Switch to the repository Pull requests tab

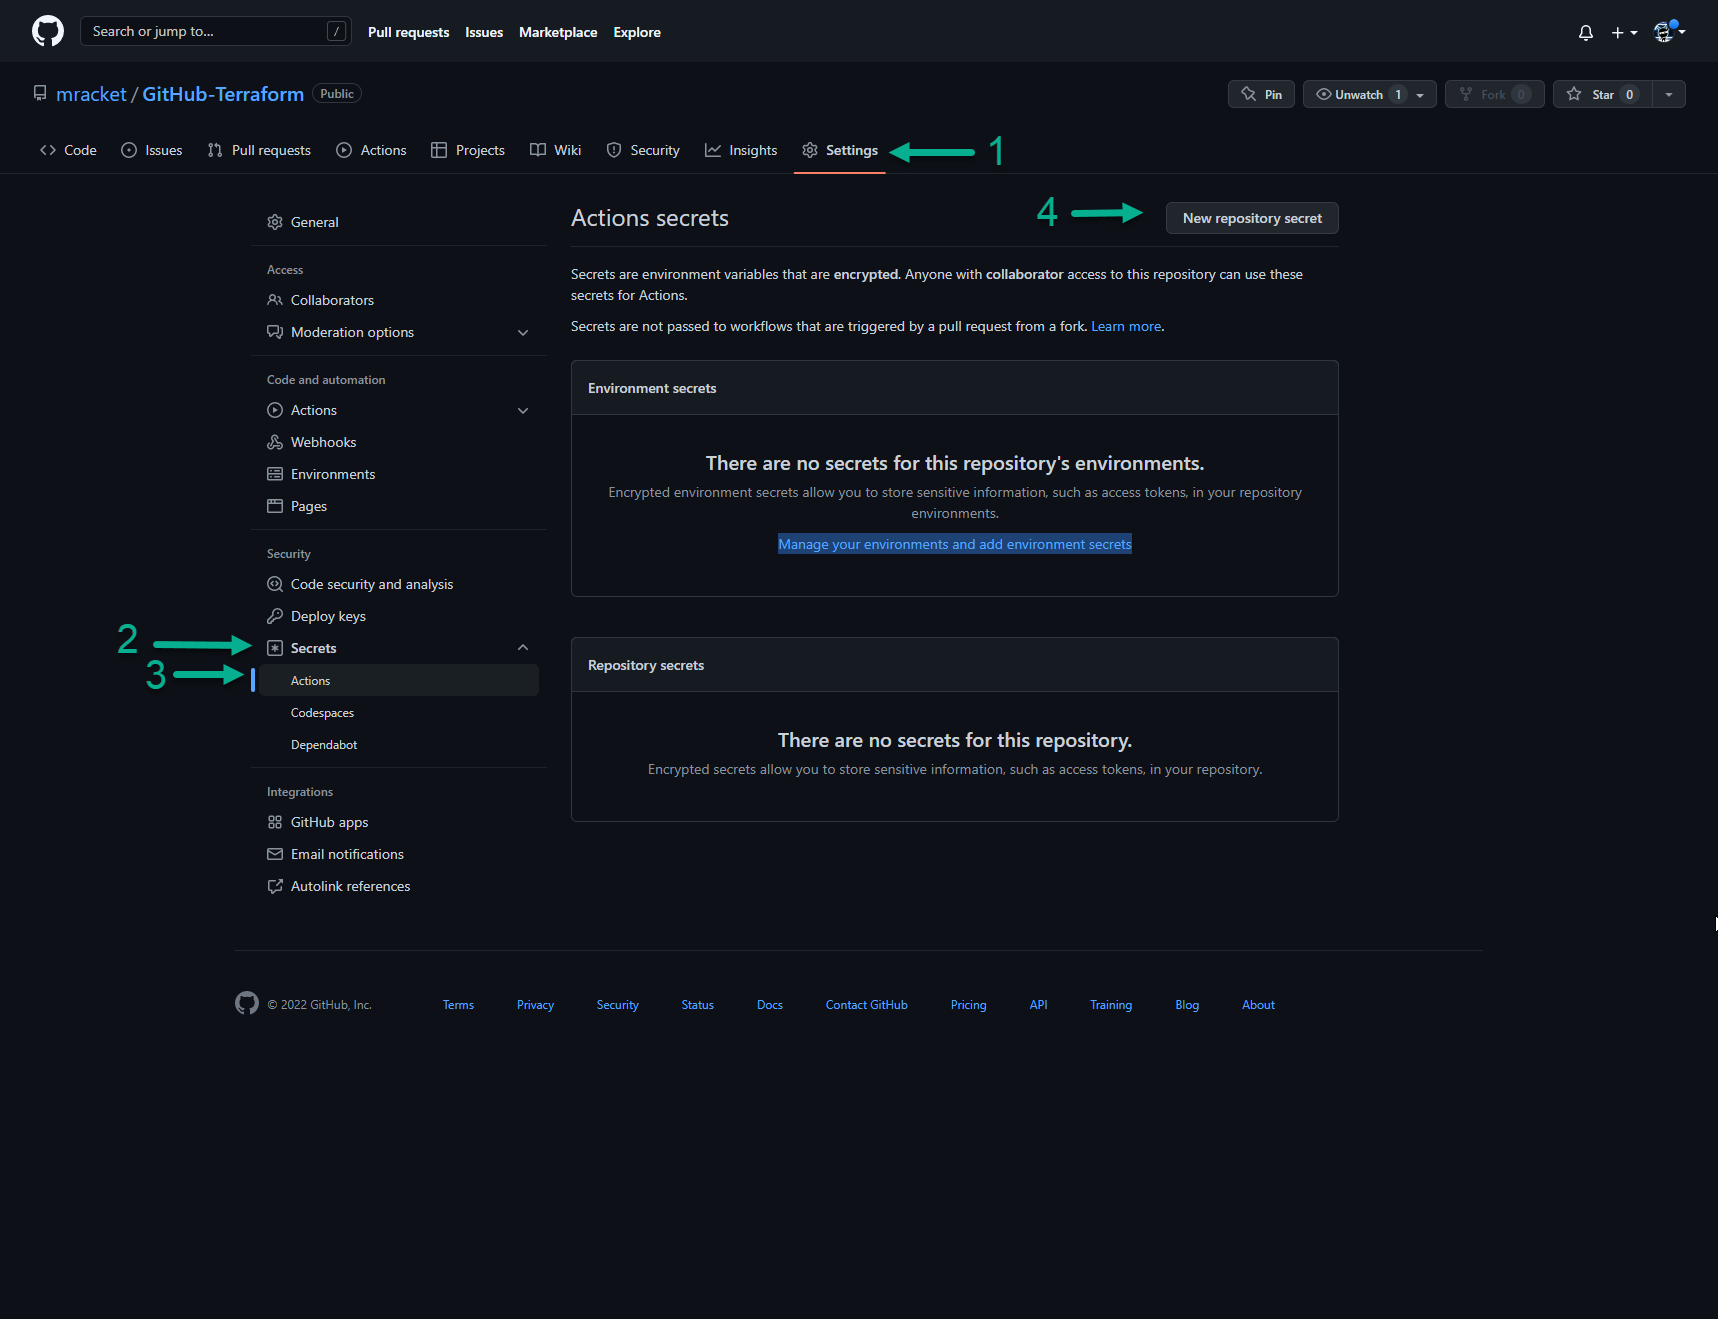(259, 150)
